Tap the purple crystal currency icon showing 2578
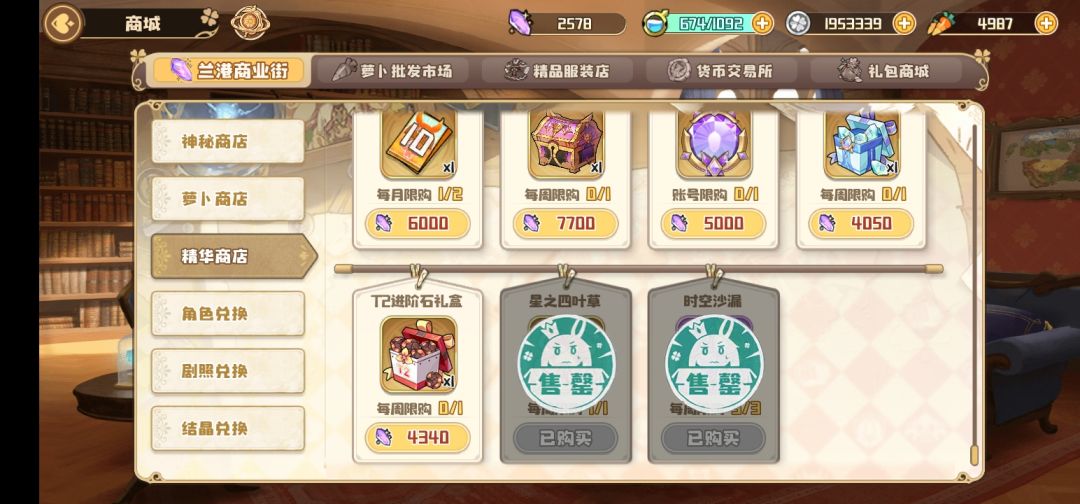This screenshot has width=1080, height=504. click(x=519, y=23)
